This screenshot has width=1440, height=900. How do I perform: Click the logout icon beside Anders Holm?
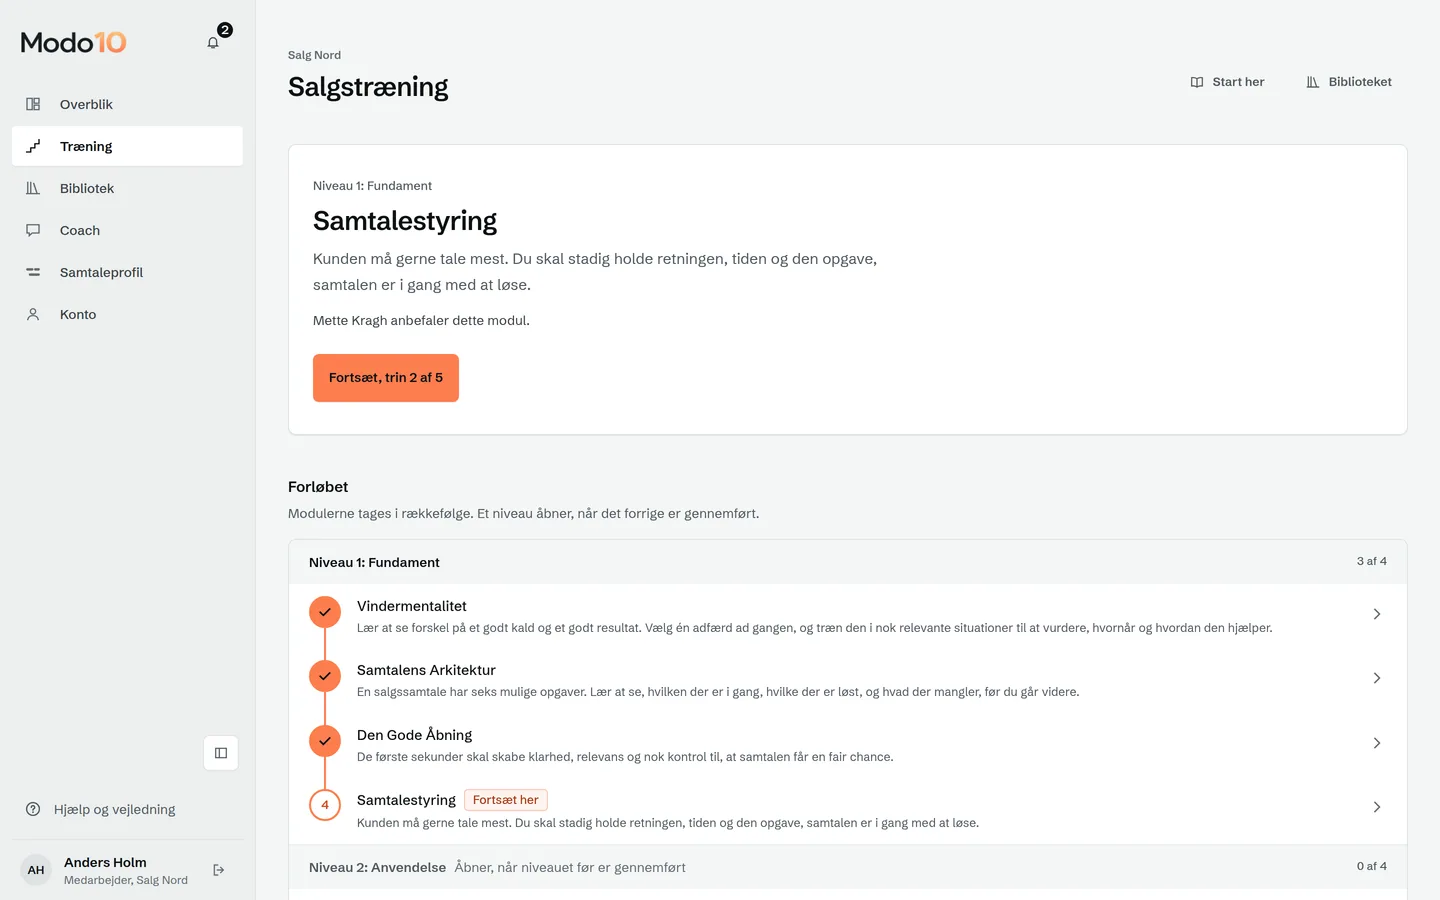219,870
